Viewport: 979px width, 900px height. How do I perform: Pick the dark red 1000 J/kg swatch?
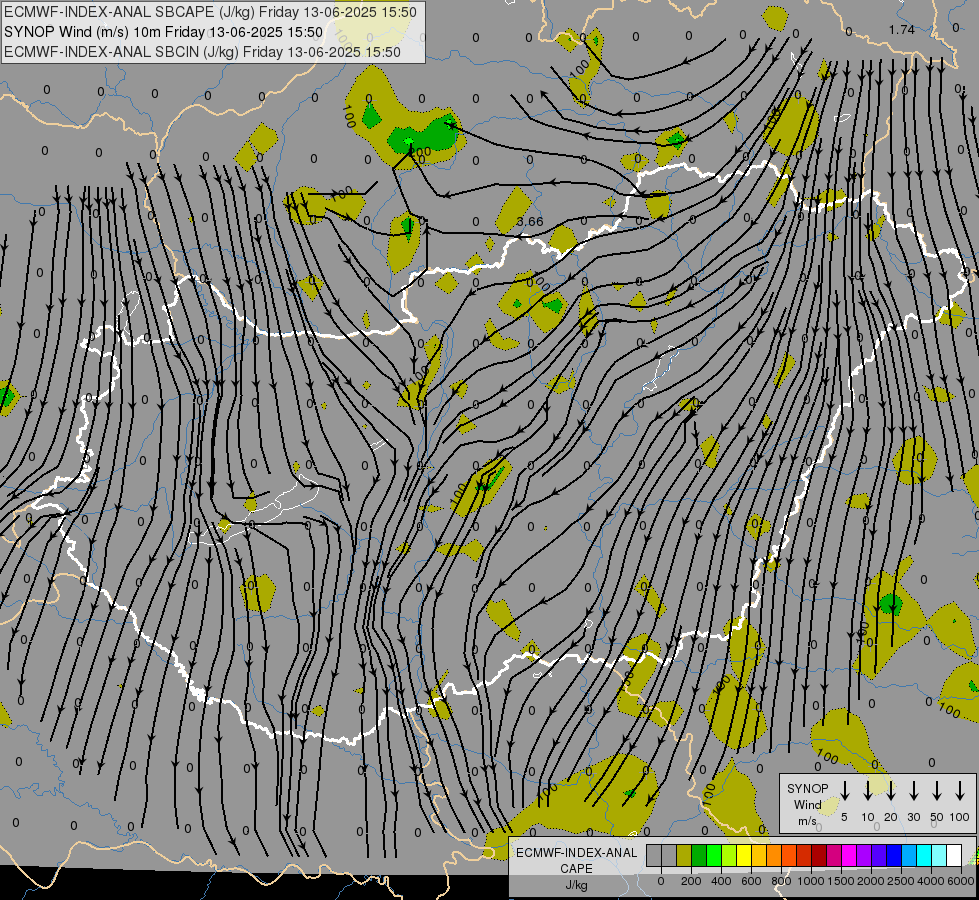coord(819,855)
